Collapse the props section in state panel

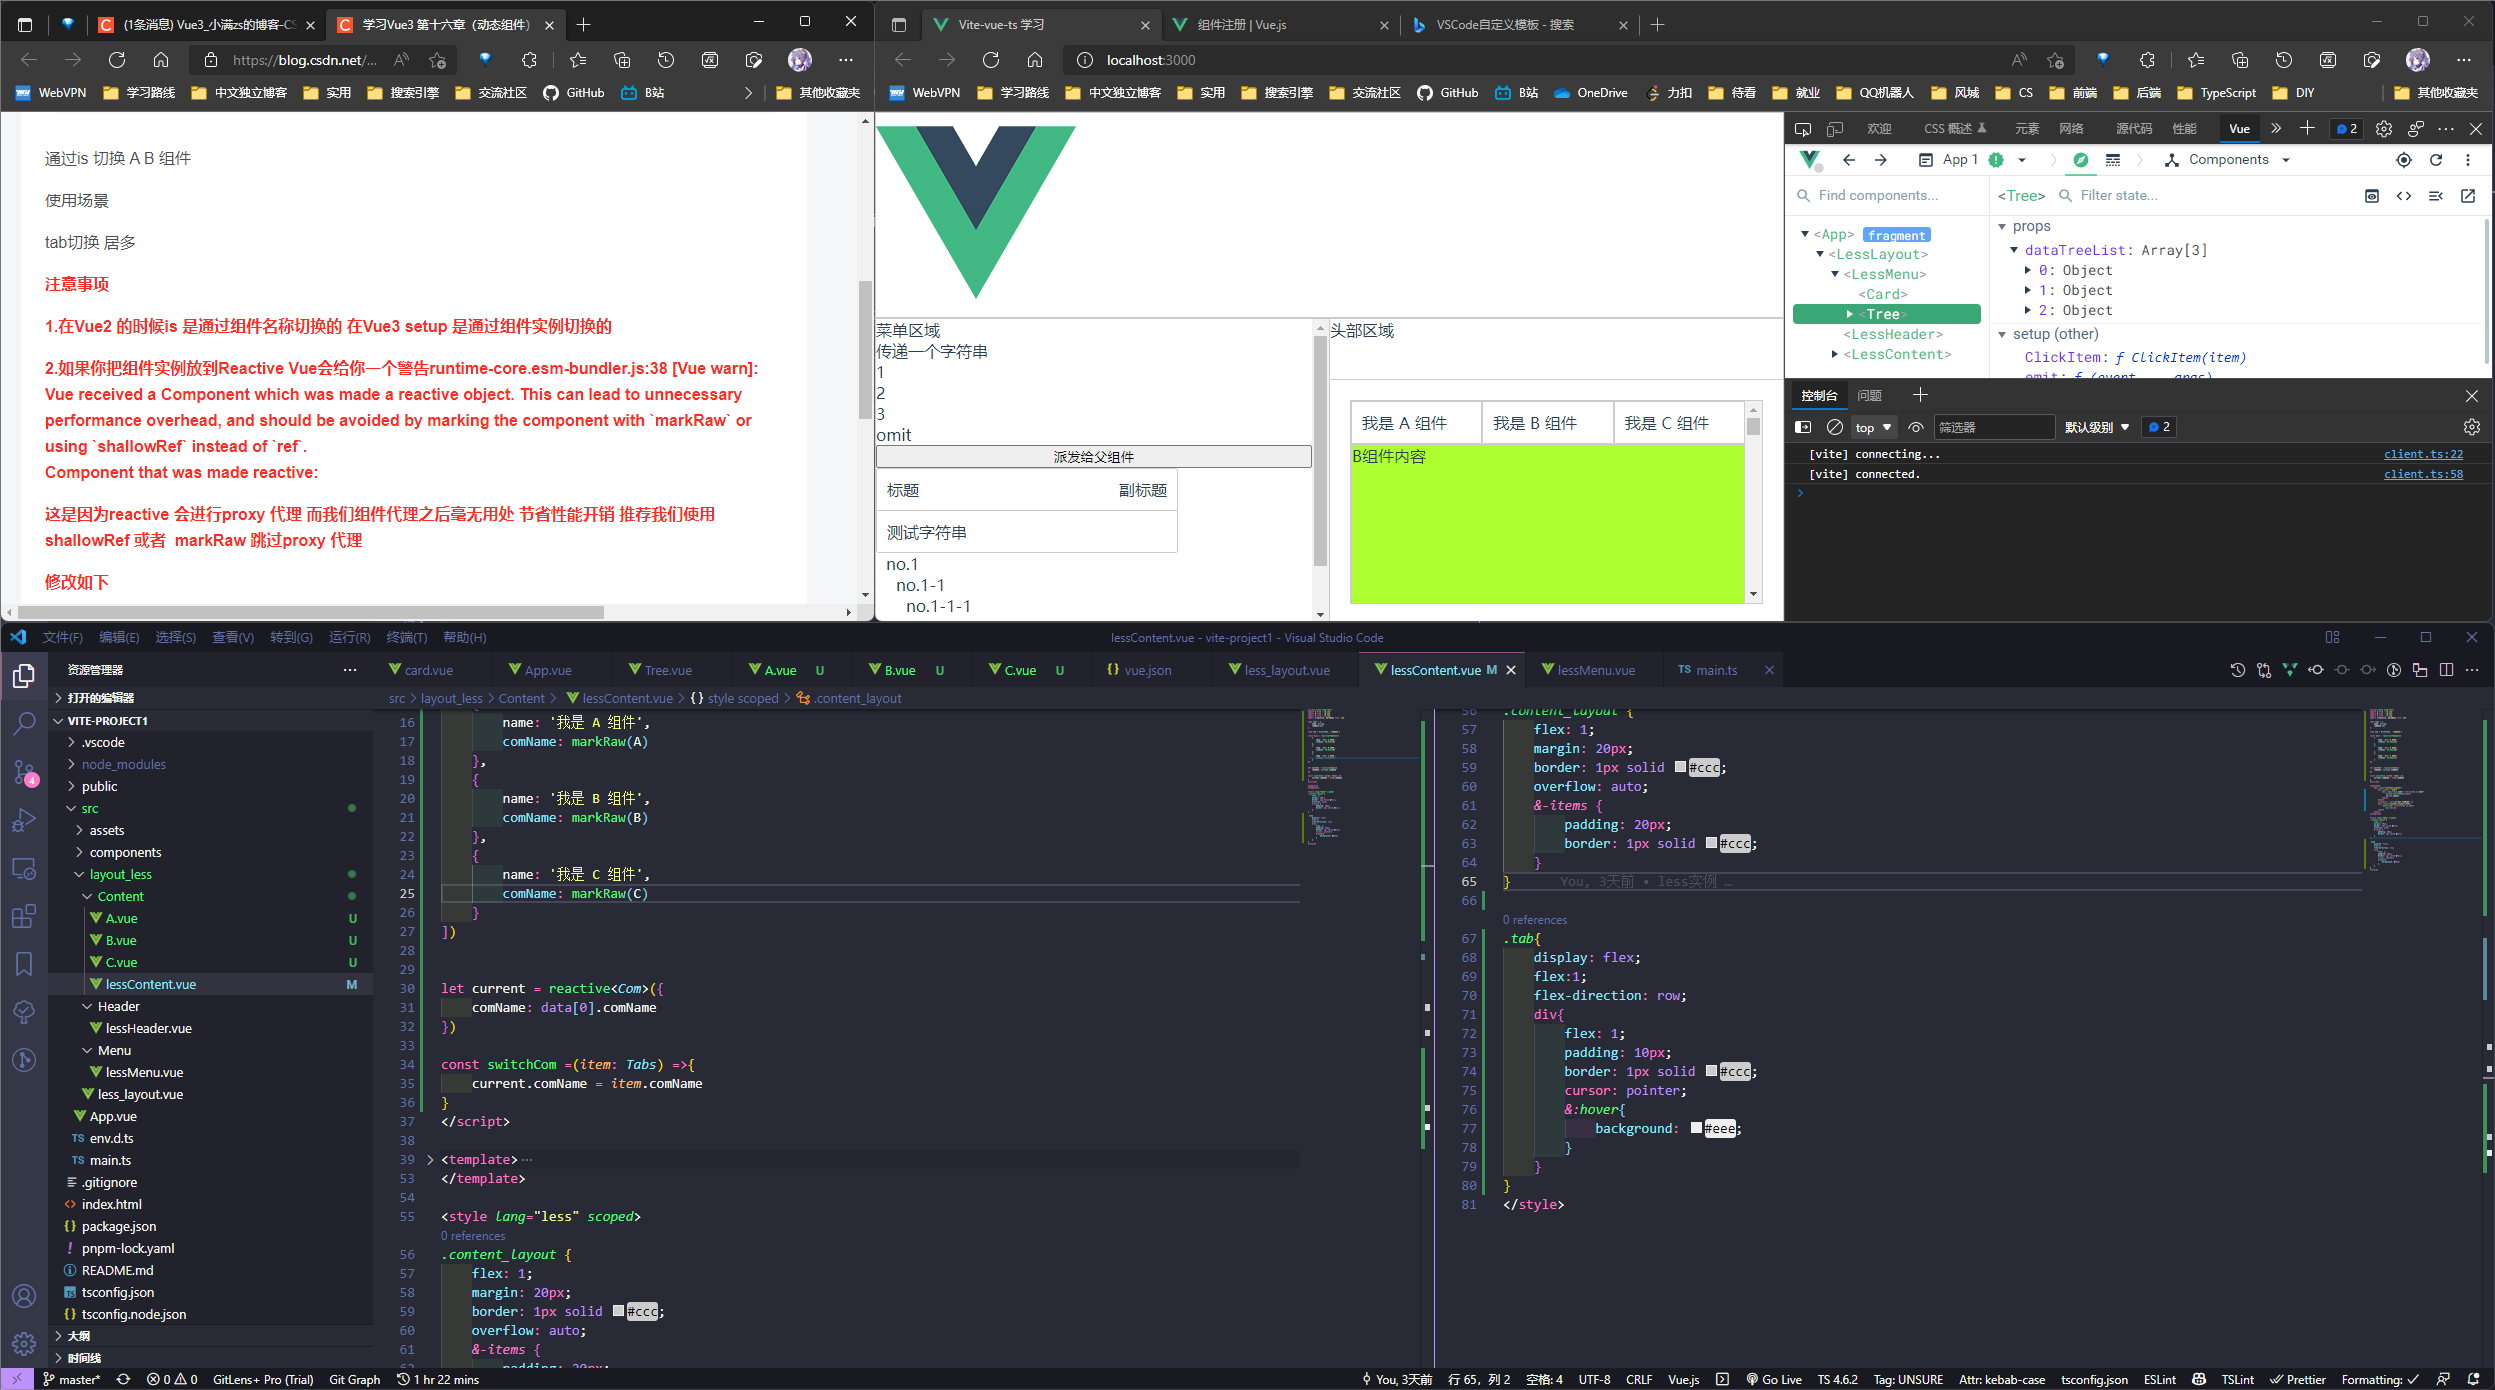(2002, 227)
